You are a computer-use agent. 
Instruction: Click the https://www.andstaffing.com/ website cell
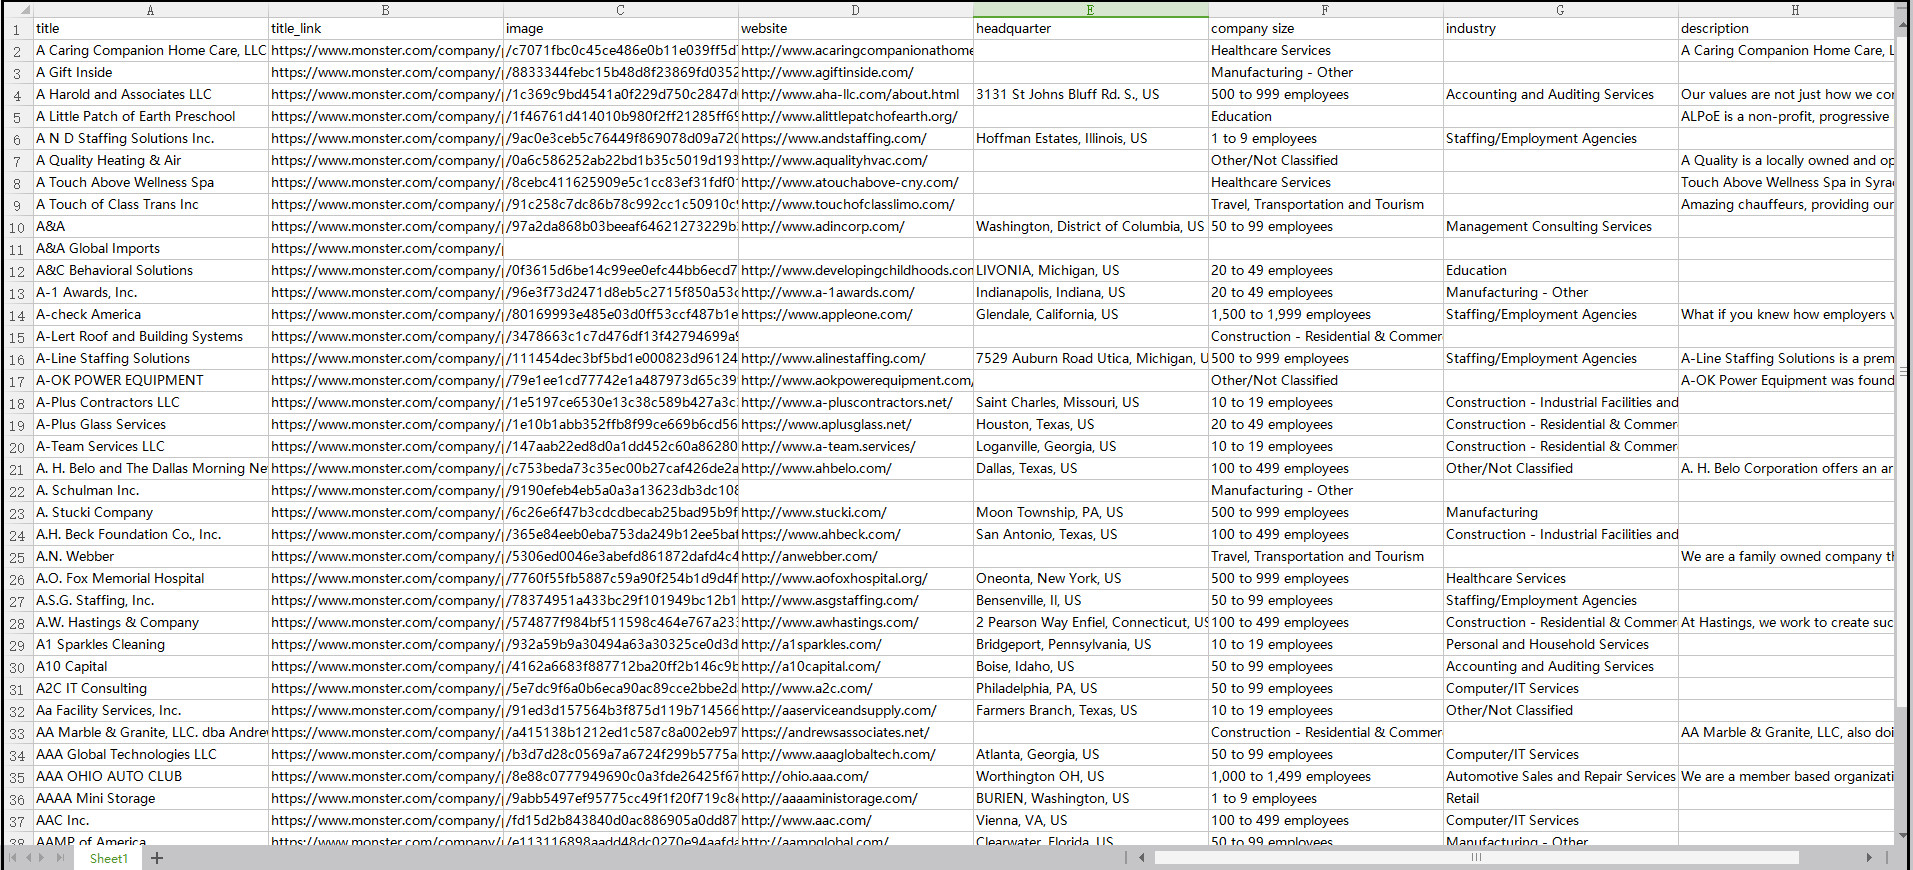pos(855,139)
